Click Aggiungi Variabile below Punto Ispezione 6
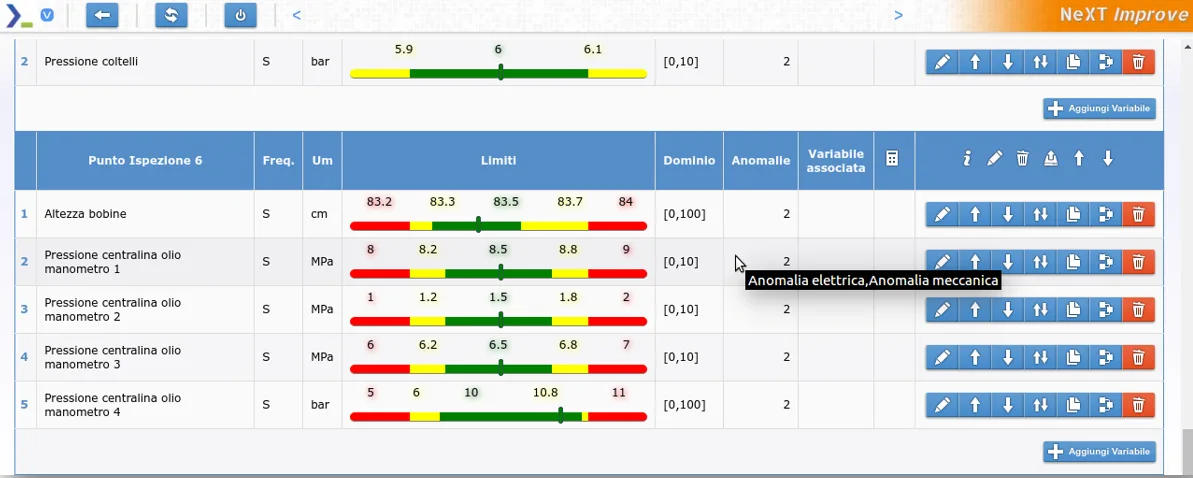 coord(1099,452)
